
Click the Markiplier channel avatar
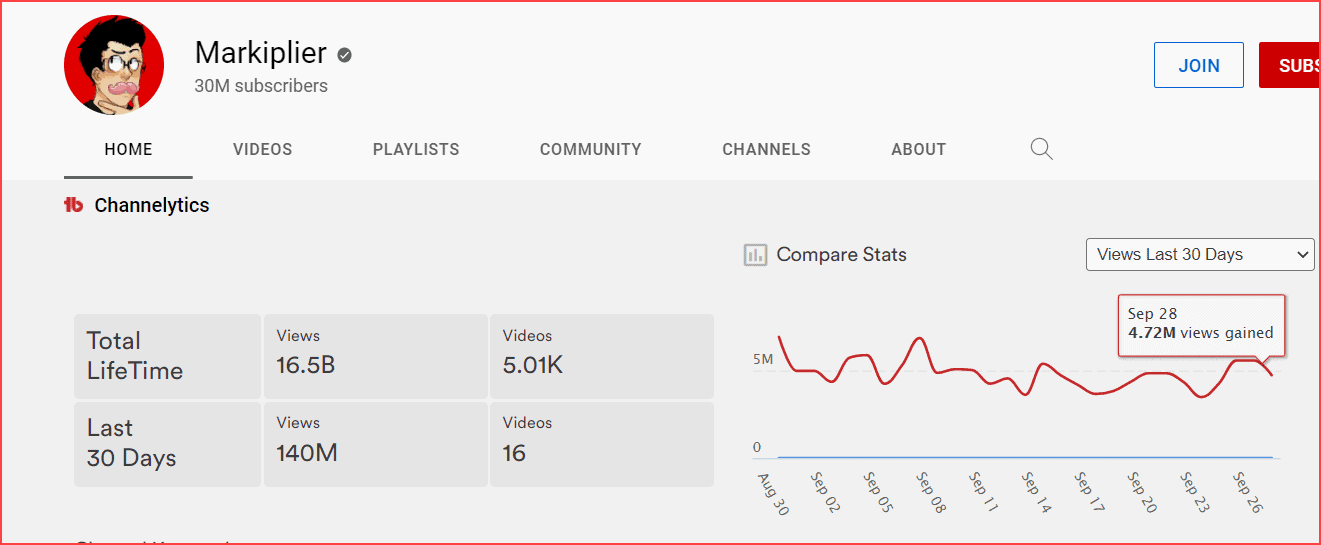pyautogui.click(x=114, y=65)
